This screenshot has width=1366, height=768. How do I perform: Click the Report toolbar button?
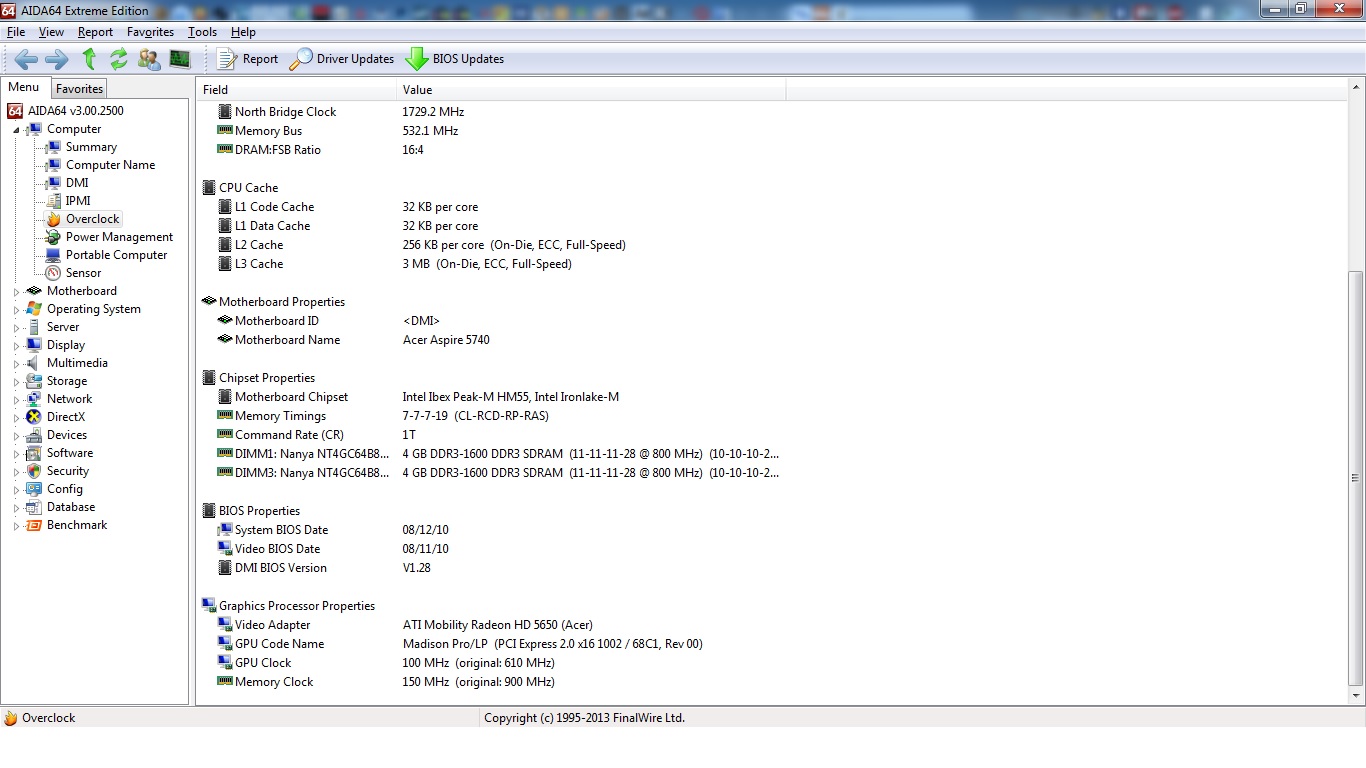pos(248,59)
